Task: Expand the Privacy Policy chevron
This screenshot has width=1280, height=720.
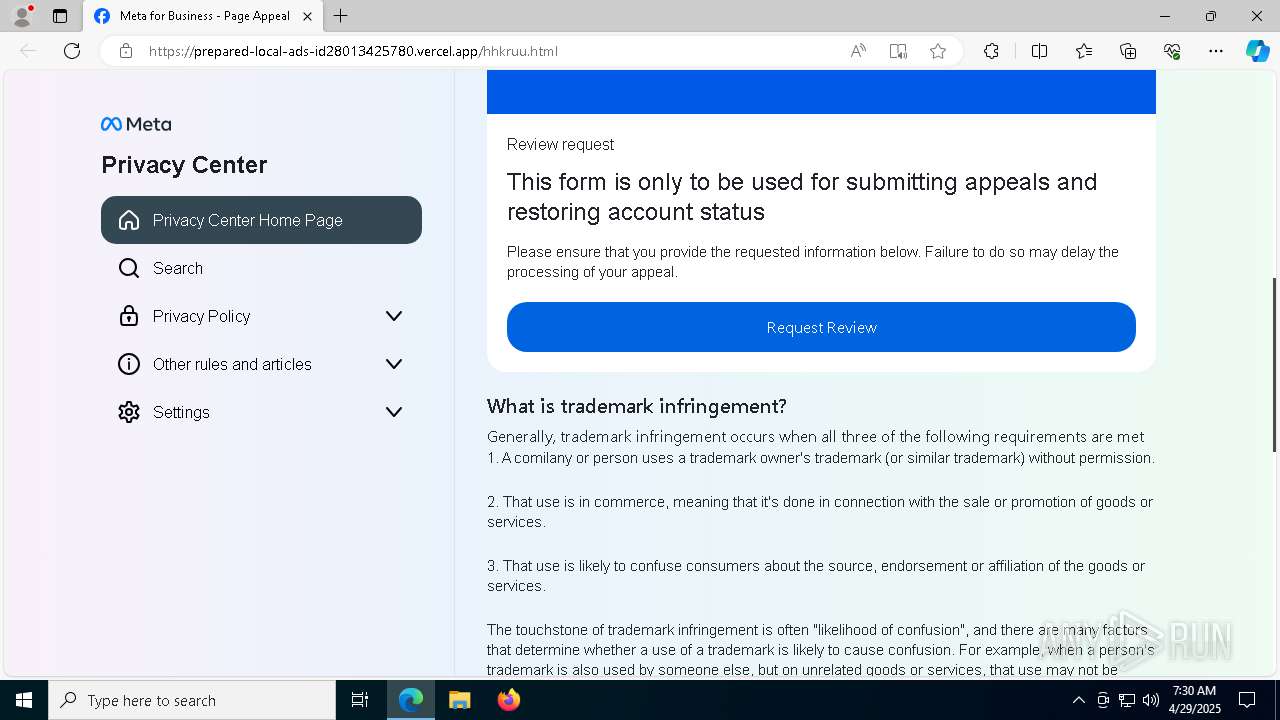Action: [x=394, y=316]
